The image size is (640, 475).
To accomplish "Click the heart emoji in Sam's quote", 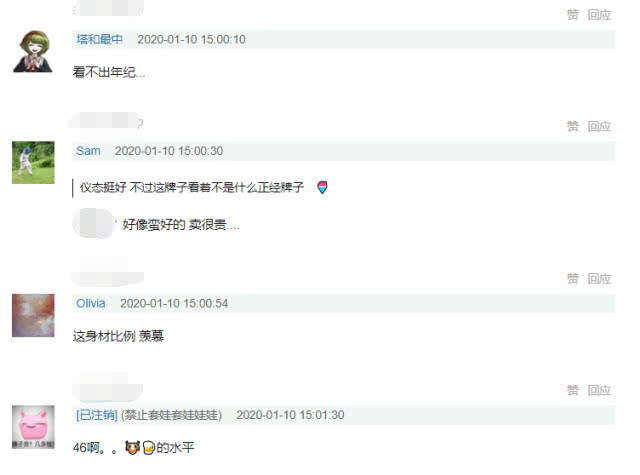I will pos(322,187).
